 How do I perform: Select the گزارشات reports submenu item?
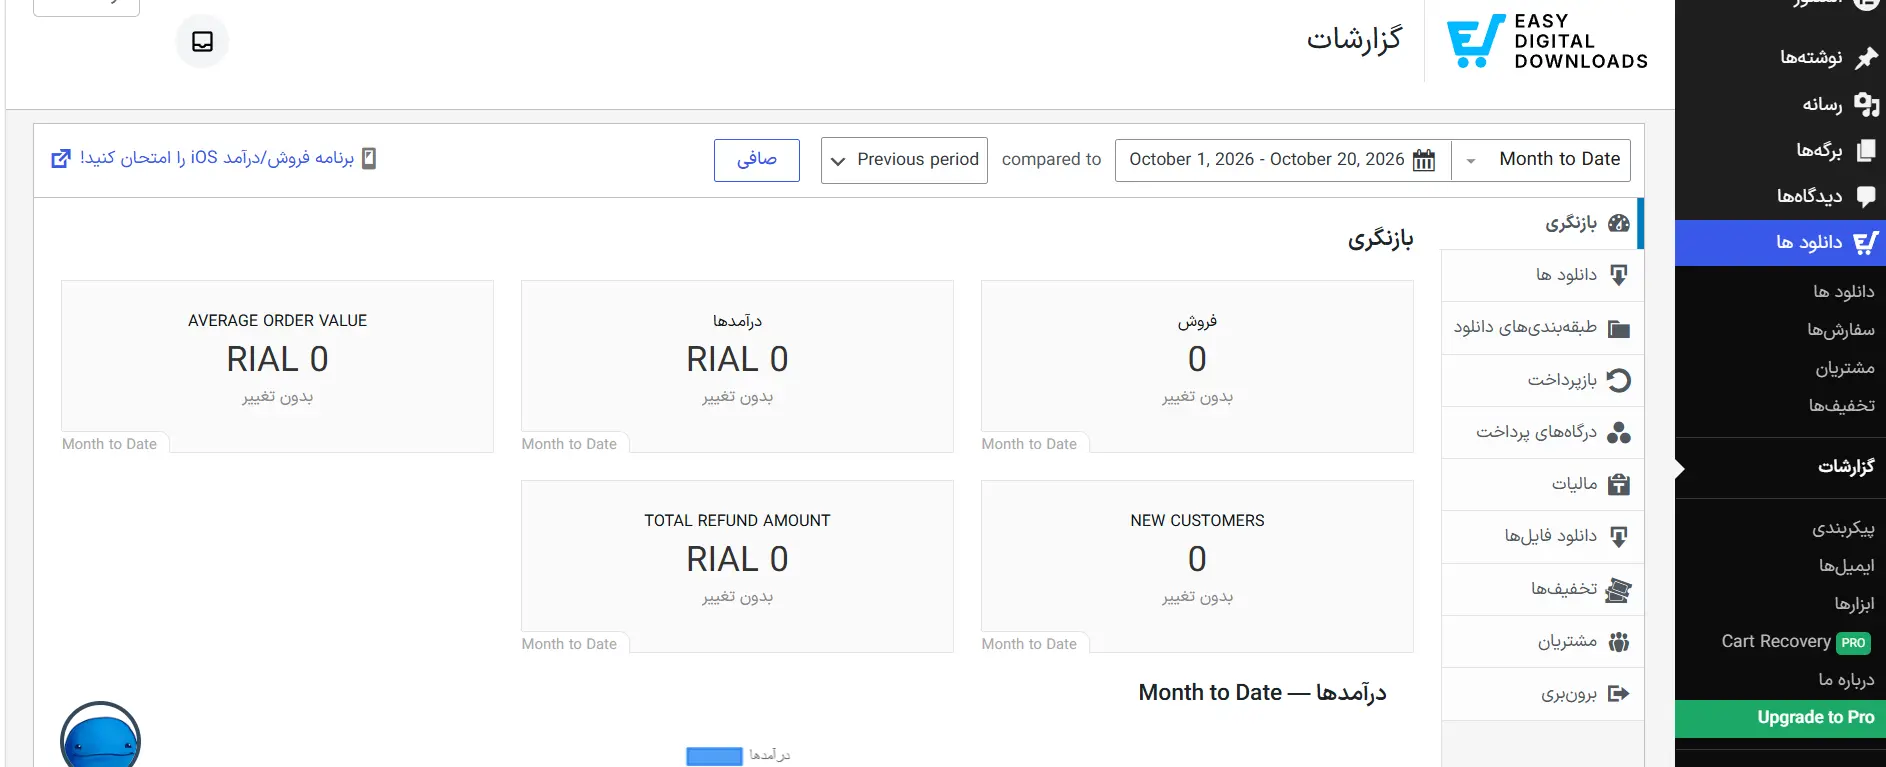click(1845, 467)
